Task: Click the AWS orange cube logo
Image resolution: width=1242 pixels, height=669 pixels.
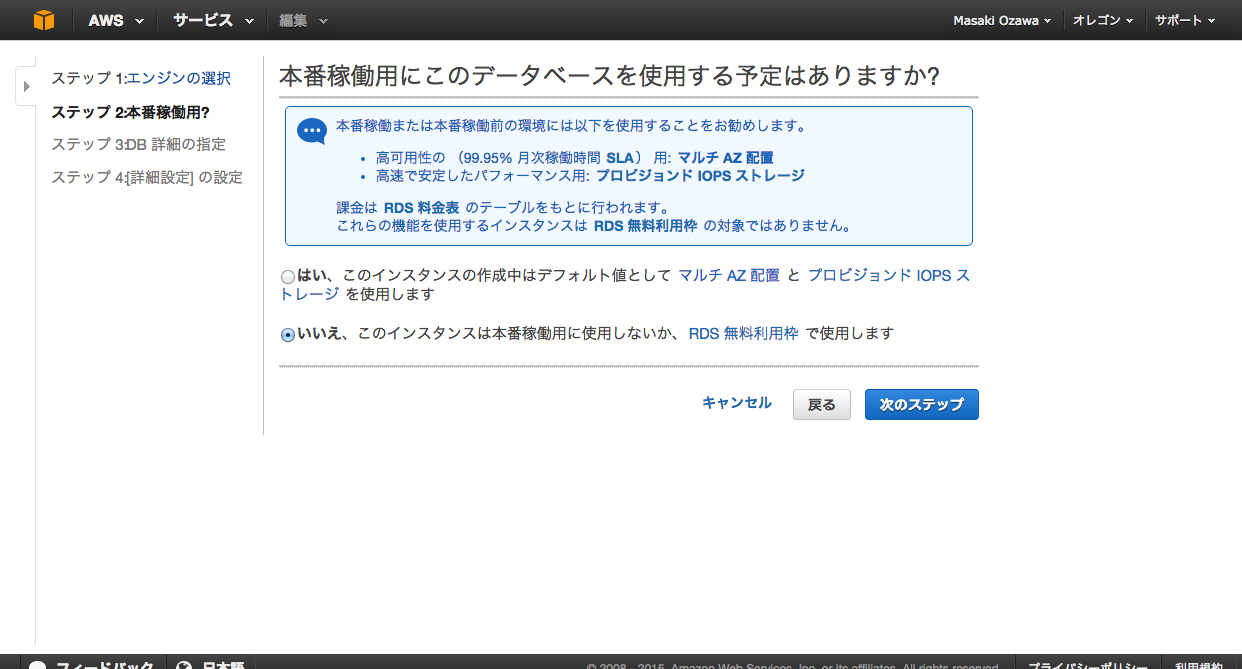Action: coord(43,20)
